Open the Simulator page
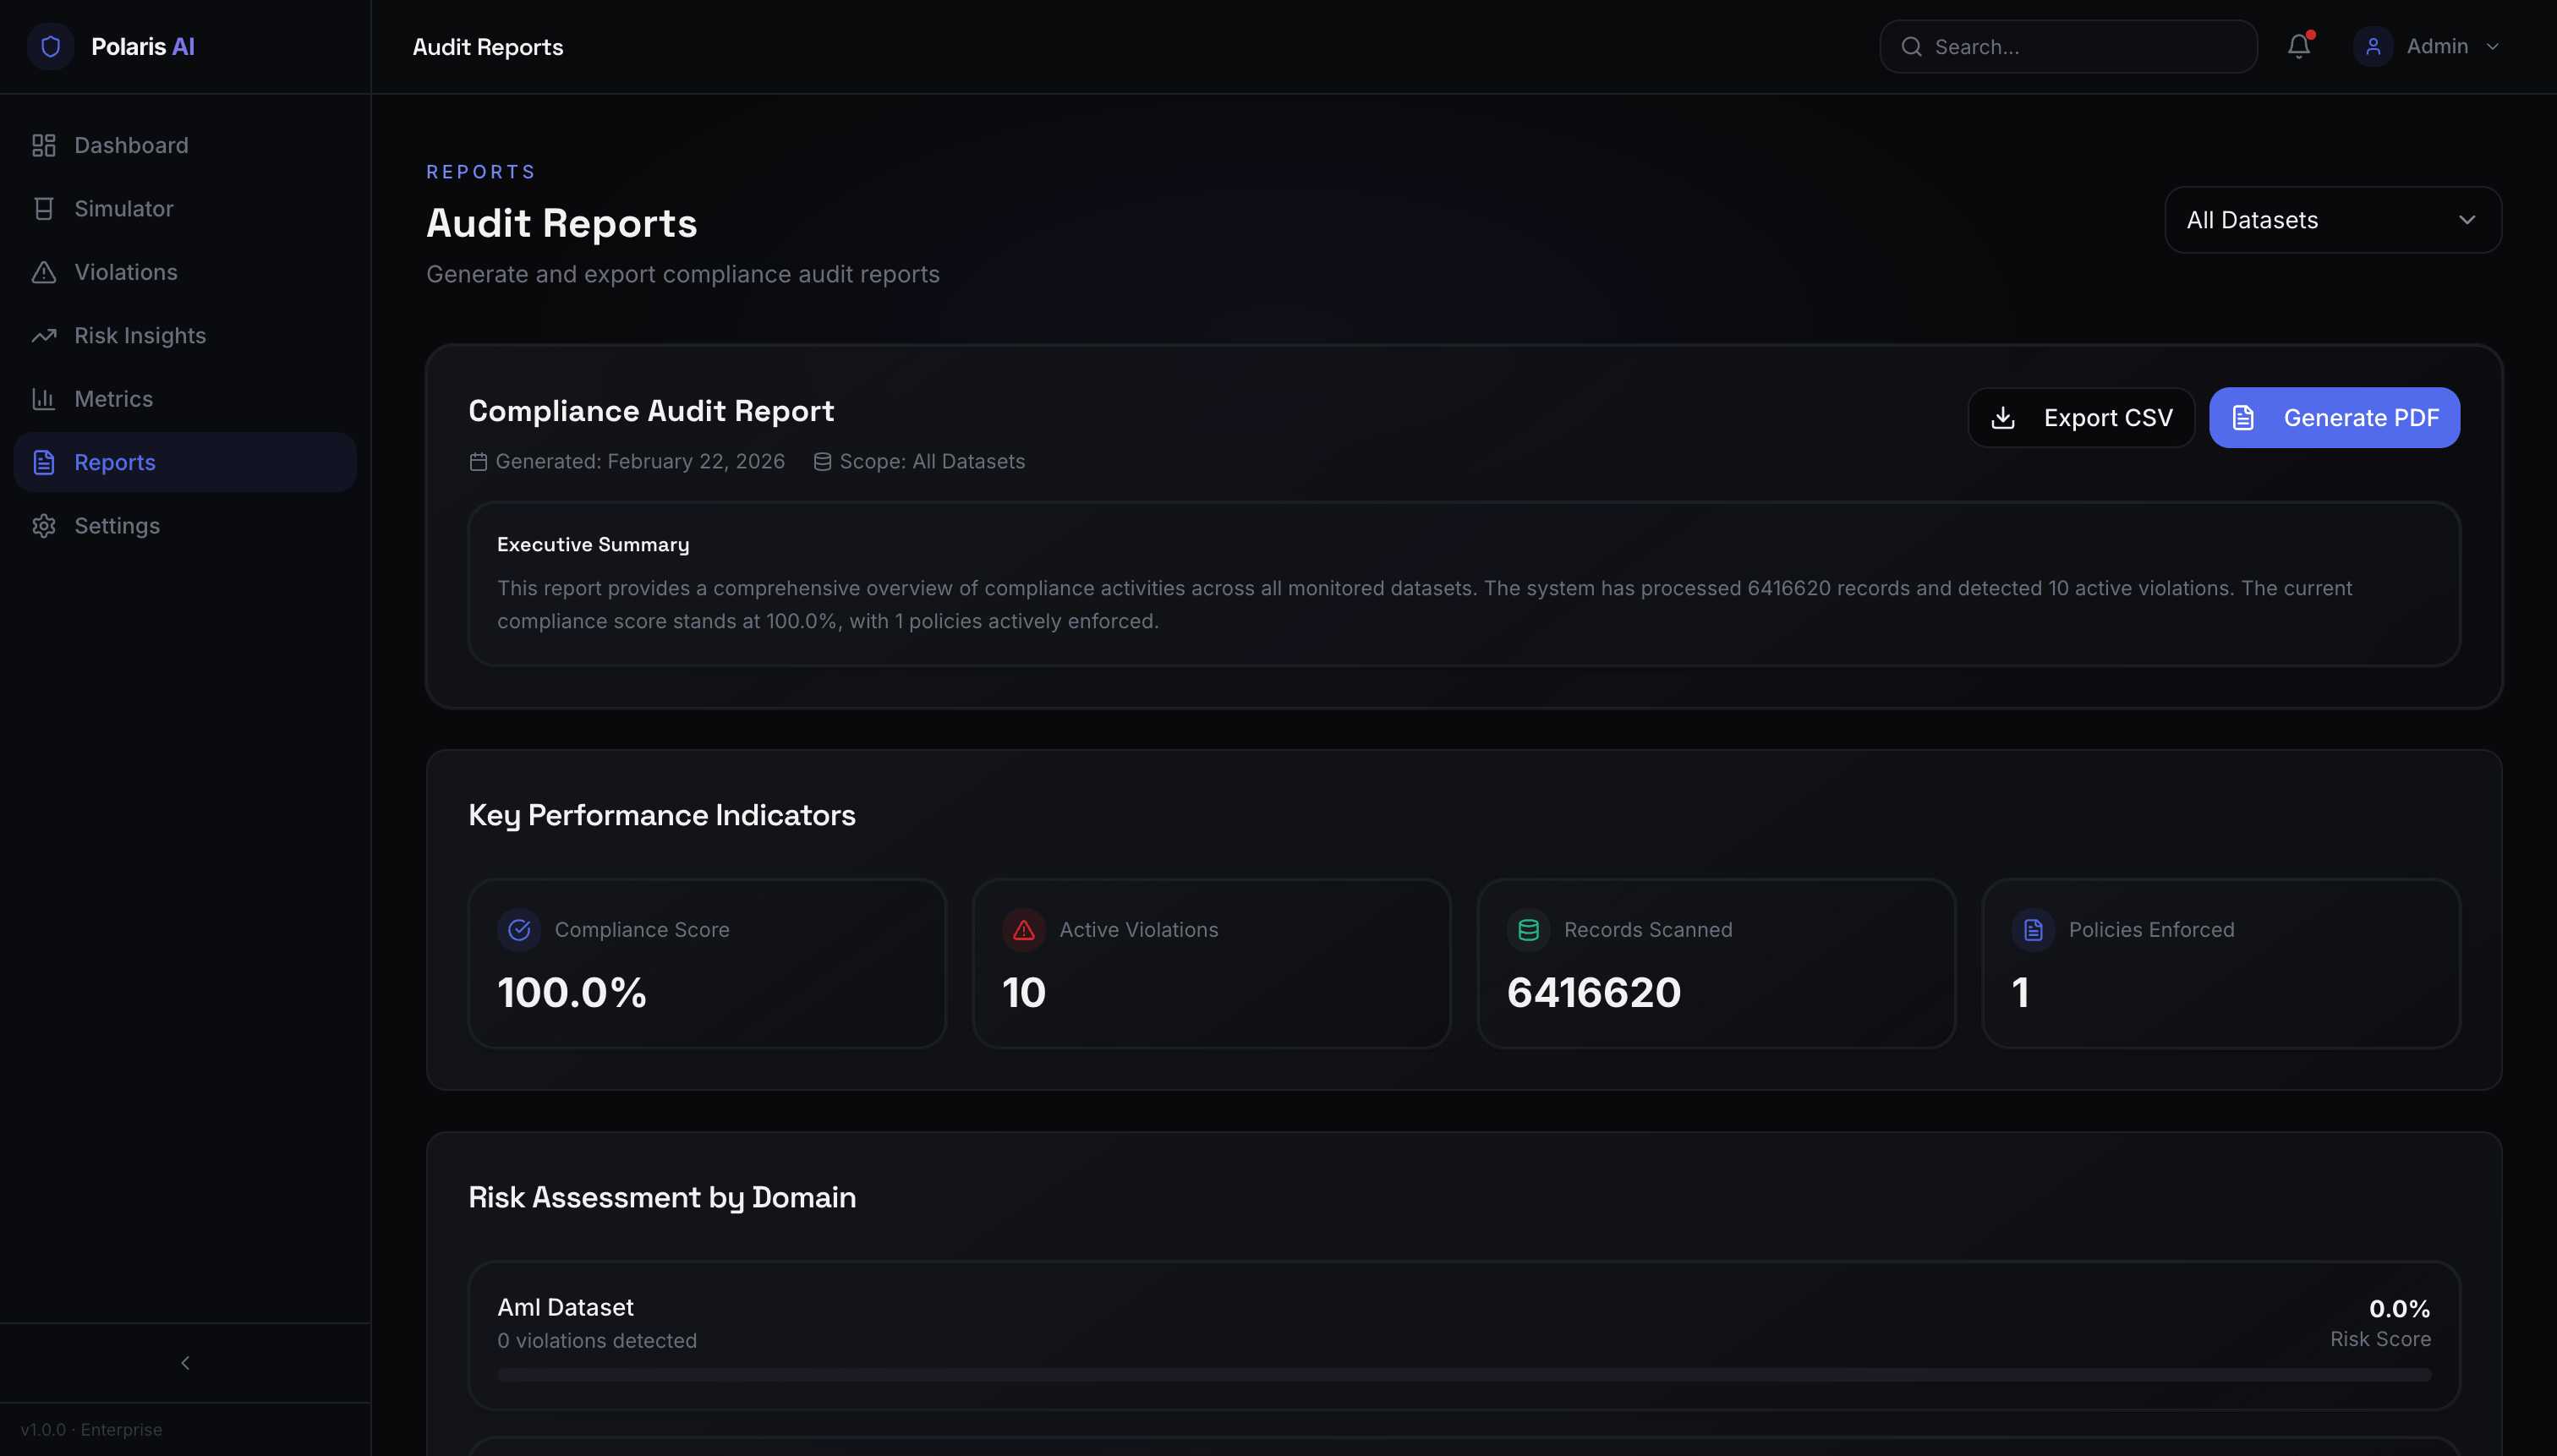Image resolution: width=2557 pixels, height=1456 pixels. [185, 208]
